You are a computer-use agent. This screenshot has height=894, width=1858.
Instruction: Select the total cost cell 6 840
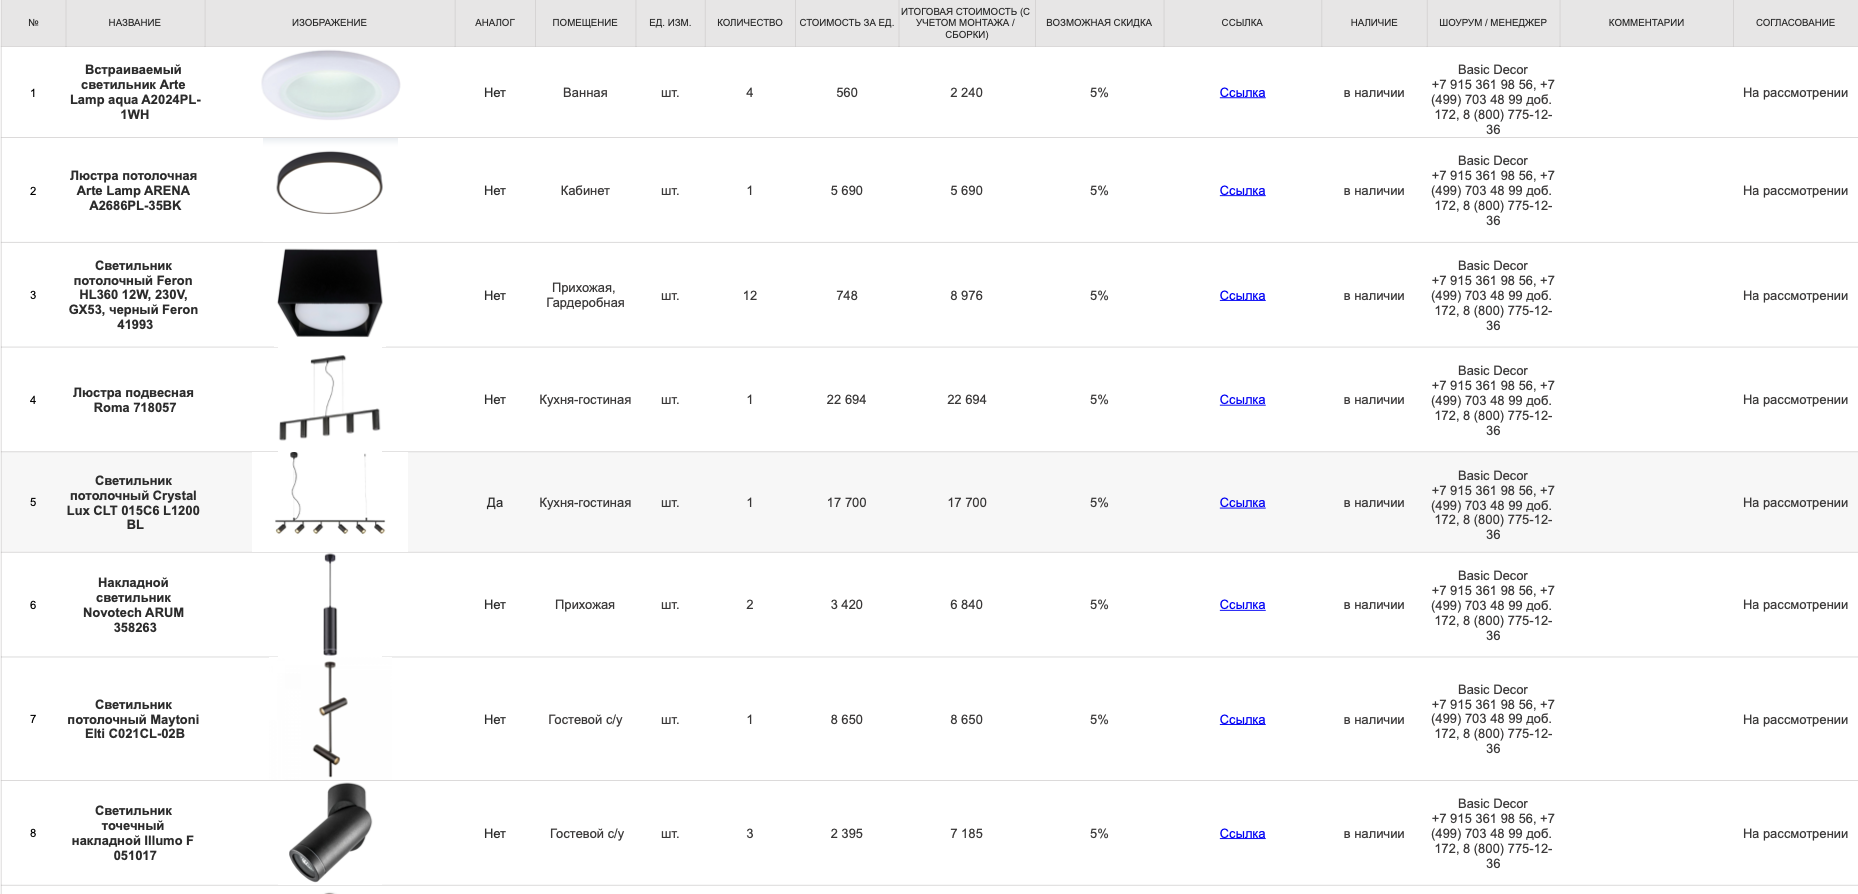[966, 604]
